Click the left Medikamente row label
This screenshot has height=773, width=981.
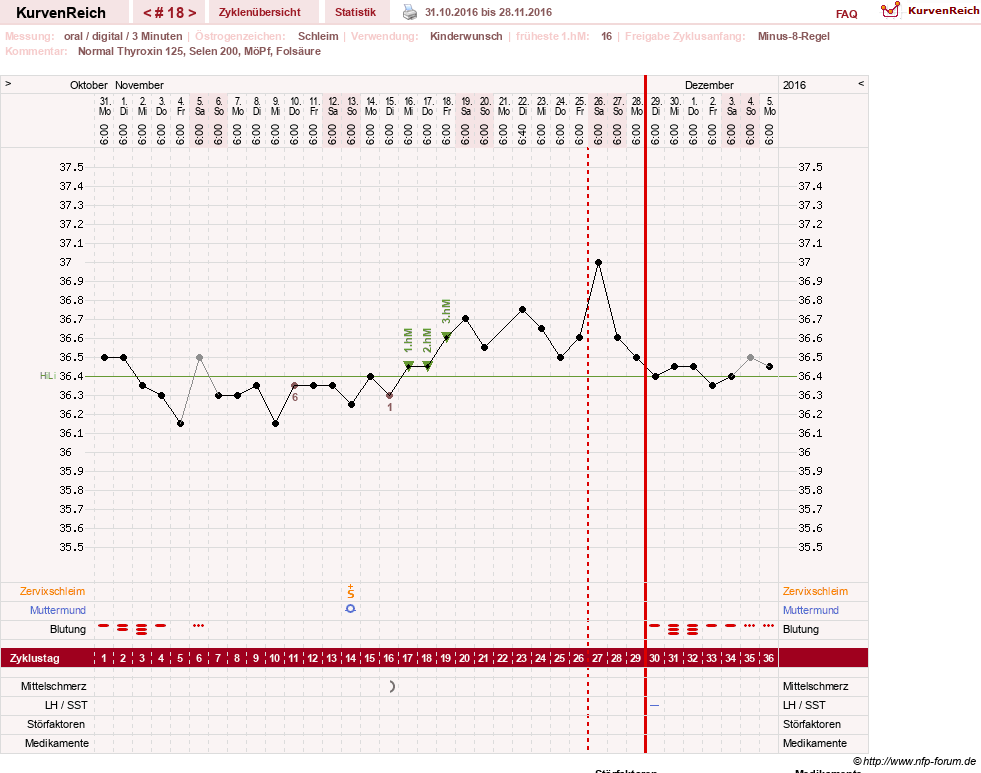(x=57, y=743)
